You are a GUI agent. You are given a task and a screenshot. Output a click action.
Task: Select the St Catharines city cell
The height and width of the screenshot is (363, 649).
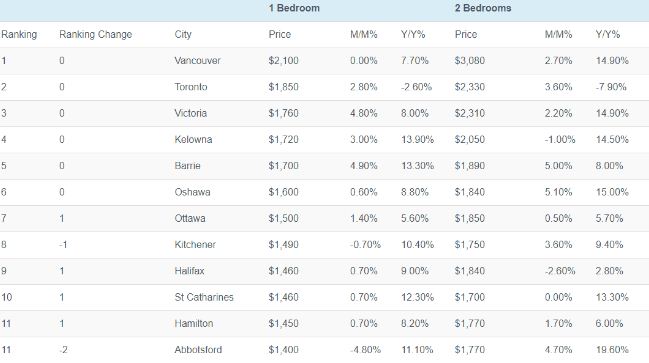pyautogui.click(x=204, y=297)
